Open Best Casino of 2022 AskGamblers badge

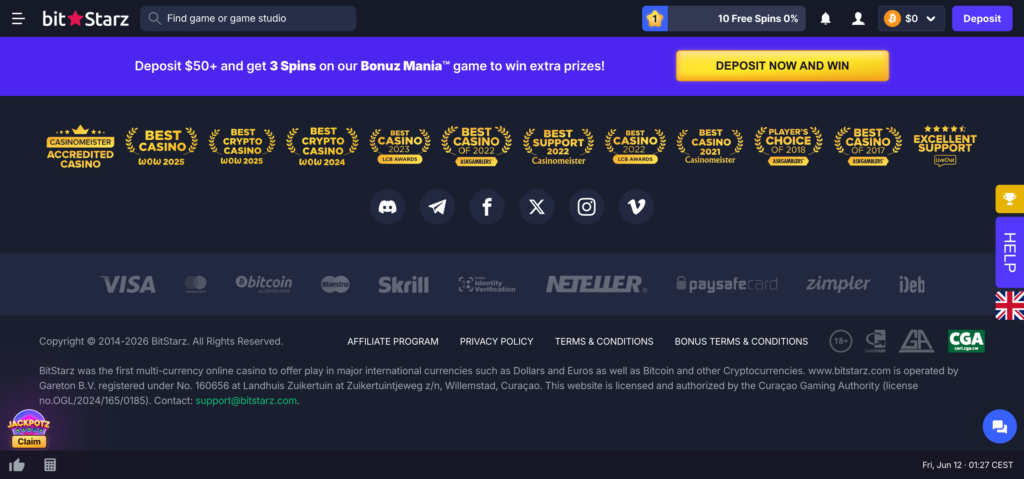[x=476, y=146]
